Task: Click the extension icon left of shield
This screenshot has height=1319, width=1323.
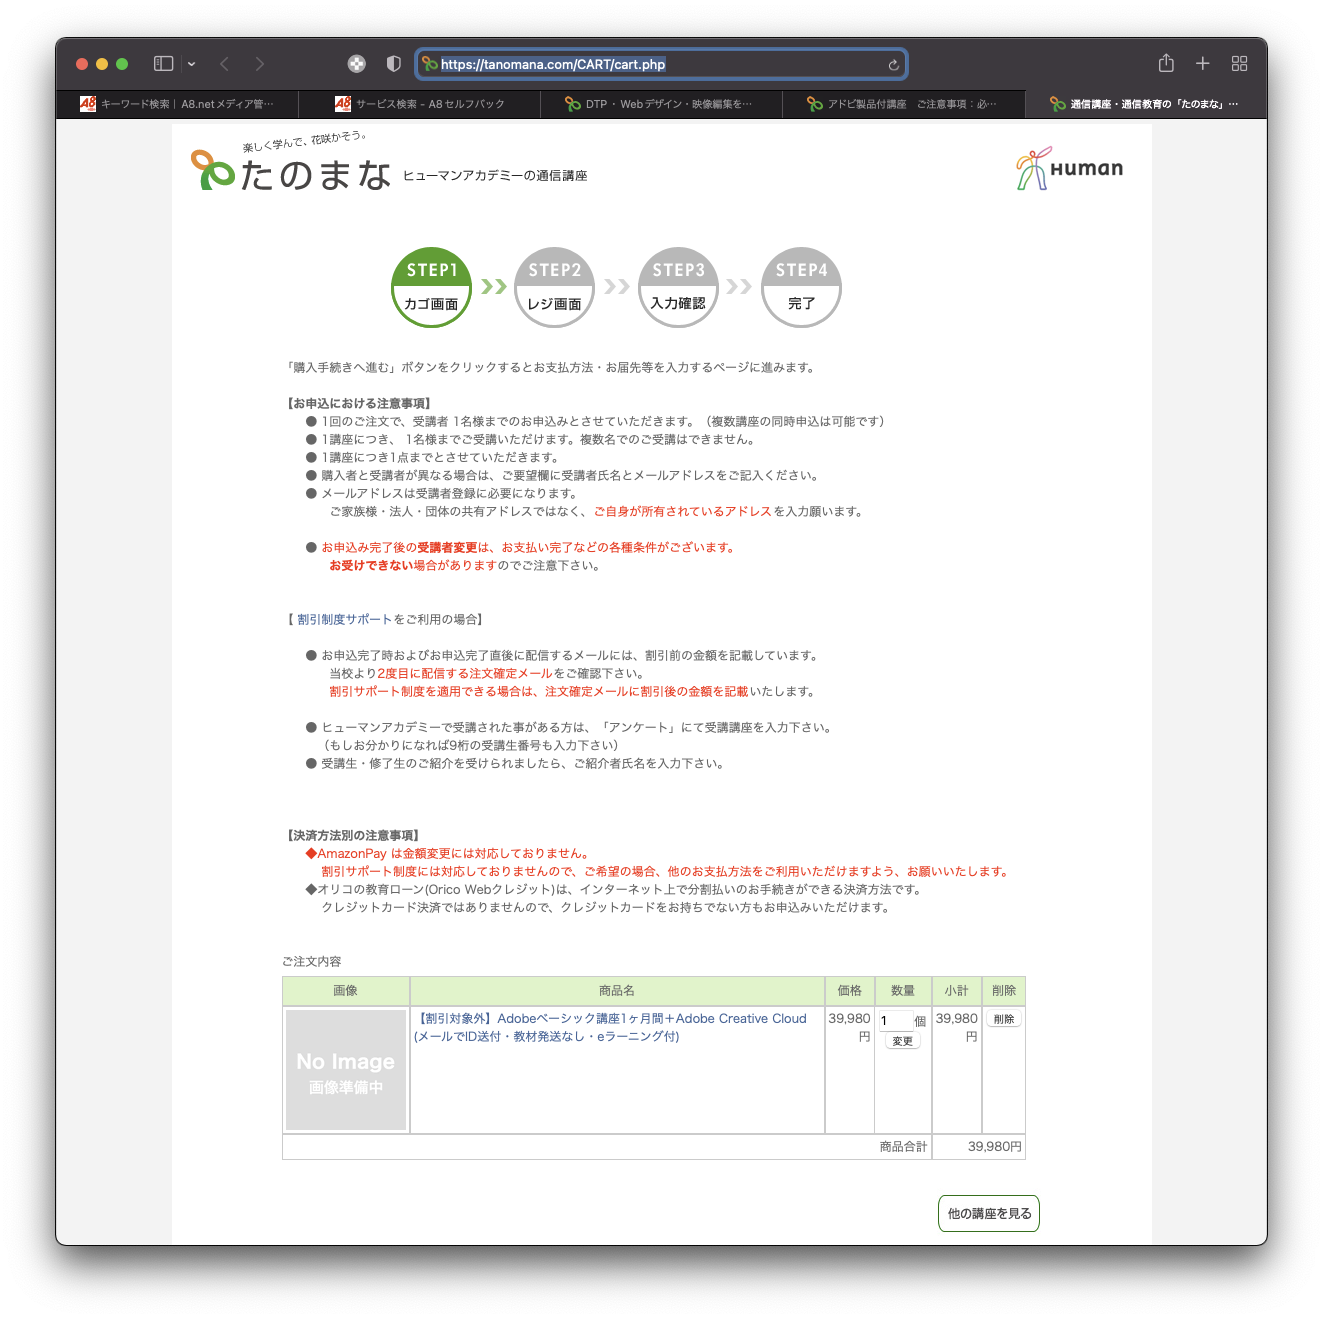Action: [x=356, y=64]
